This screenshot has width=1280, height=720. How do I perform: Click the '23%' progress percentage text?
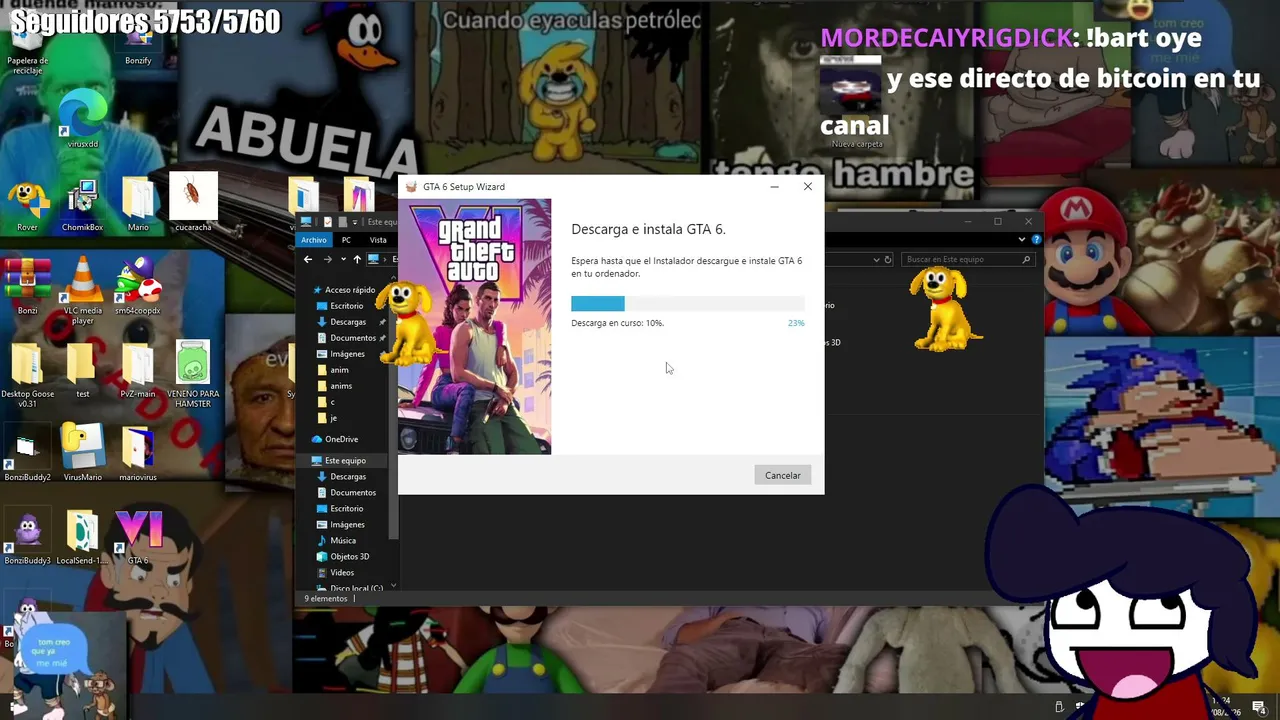[x=796, y=323]
